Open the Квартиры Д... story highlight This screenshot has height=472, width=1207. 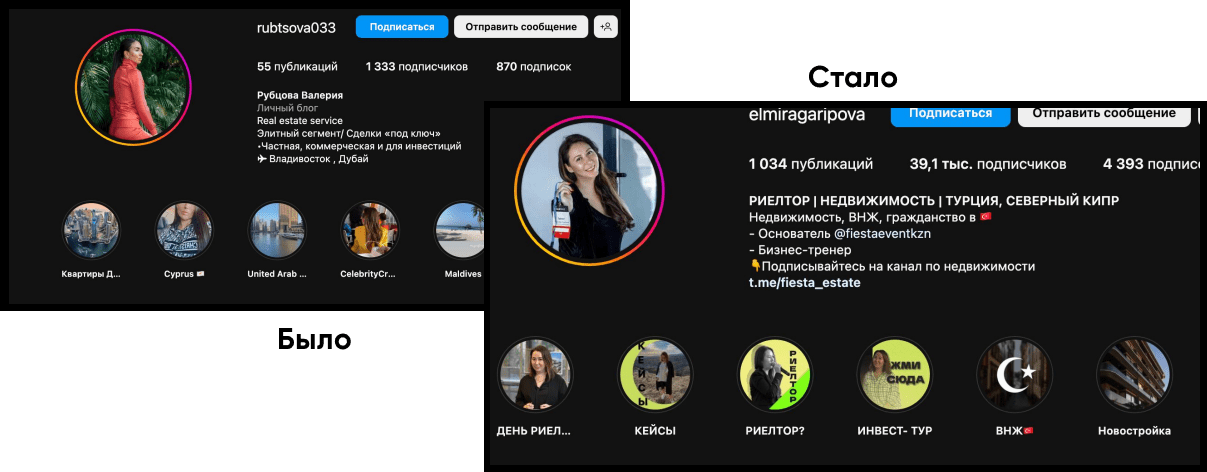92,231
